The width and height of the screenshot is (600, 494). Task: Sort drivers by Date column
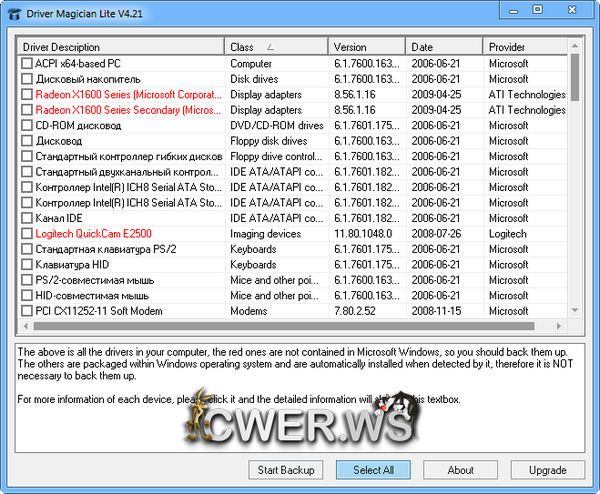point(444,47)
